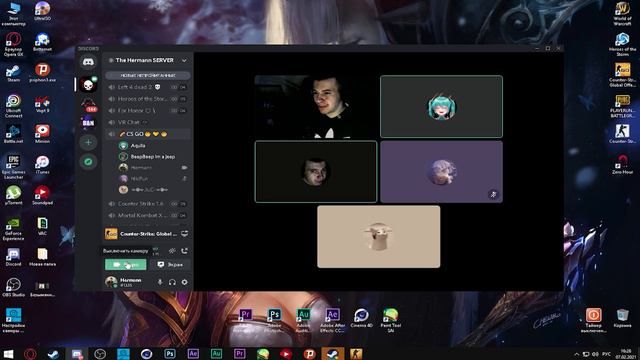Screen dimensions: 640x360
Task: Turn off camera with the green Video button
Action: click(126, 264)
